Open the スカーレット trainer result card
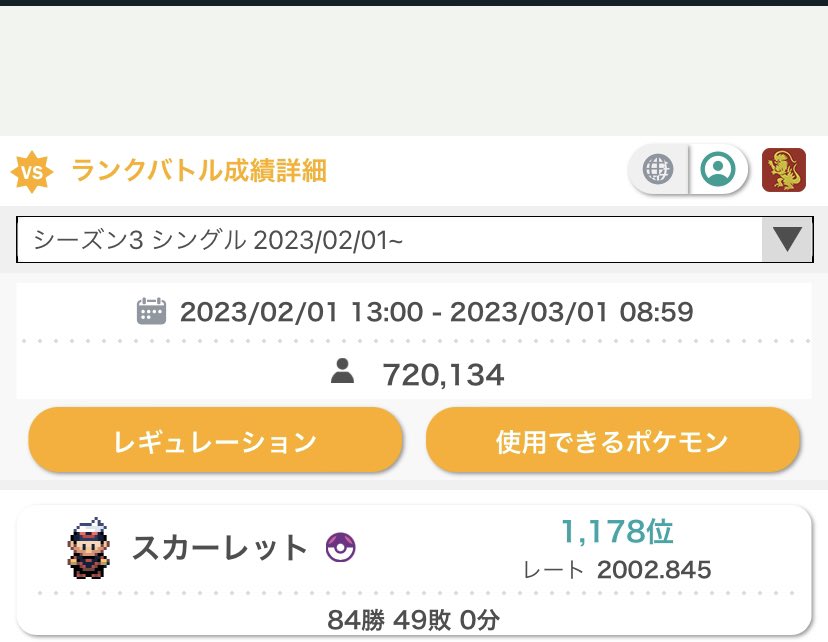The height and width of the screenshot is (642, 828). (x=414, y=570)
